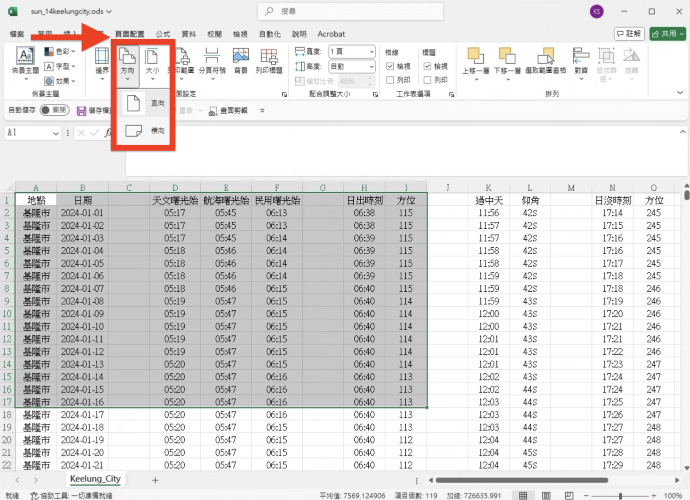Open the 配合調整大小 dialog launcher
Image resolution: width=690 pixels, height=500 pixels.
375,94
